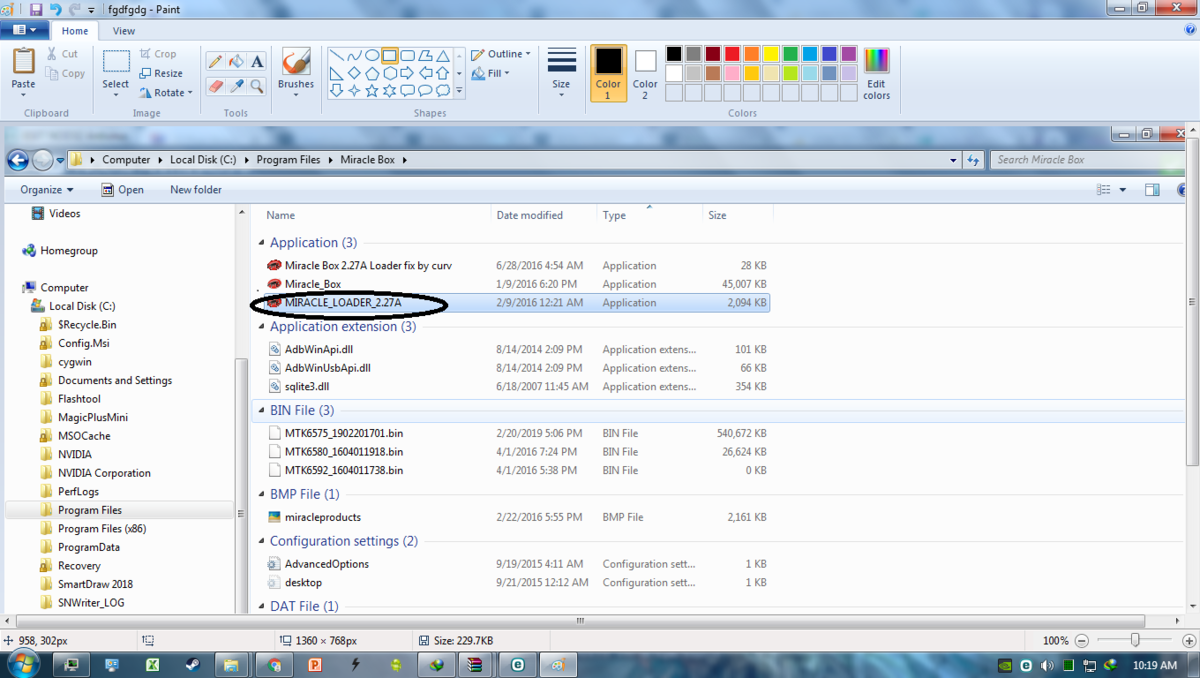Click the Windows Start button
Viewport: 1200px width, 678px height.
coord(22,664)
